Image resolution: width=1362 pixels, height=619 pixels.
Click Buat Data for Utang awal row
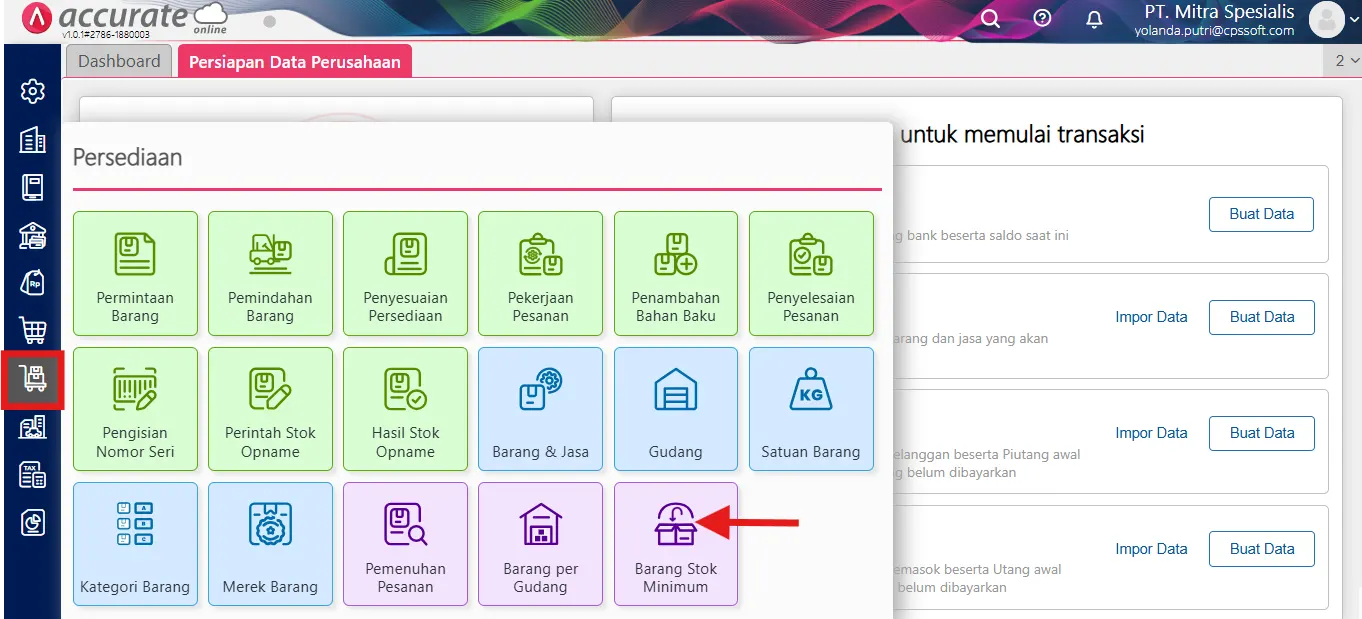click(1261, 549)
